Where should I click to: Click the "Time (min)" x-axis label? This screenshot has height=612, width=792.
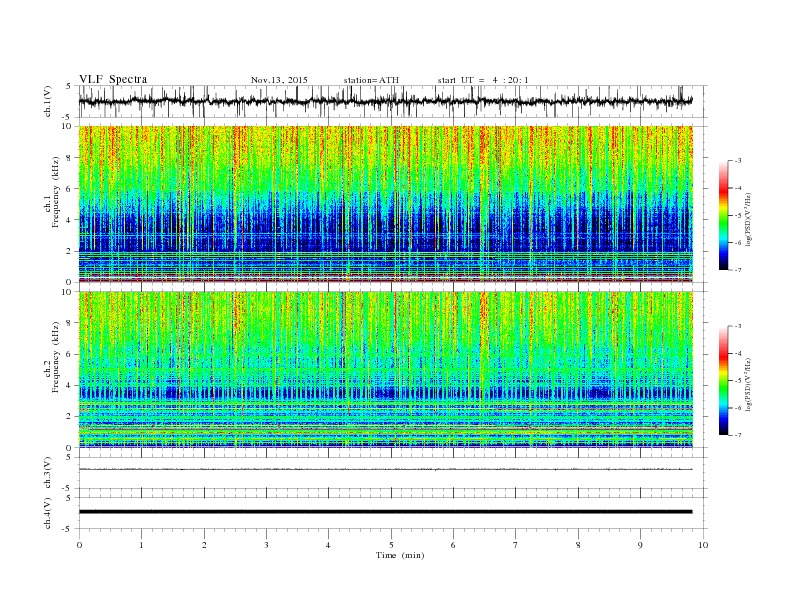pos(400,555)
